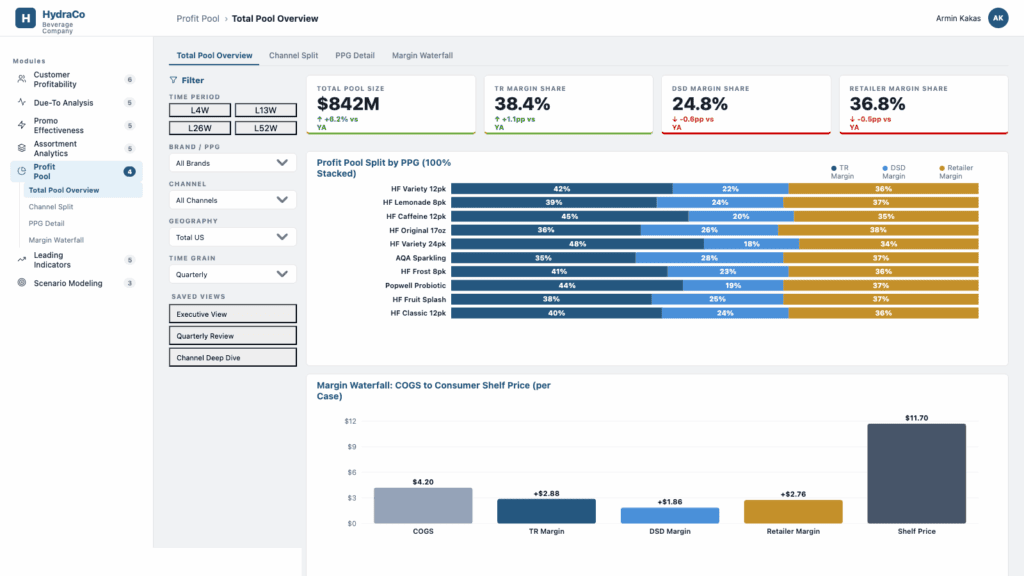Toggle Retailer Margin legend entry
1024x576 pixels.
tap(955, 172)
